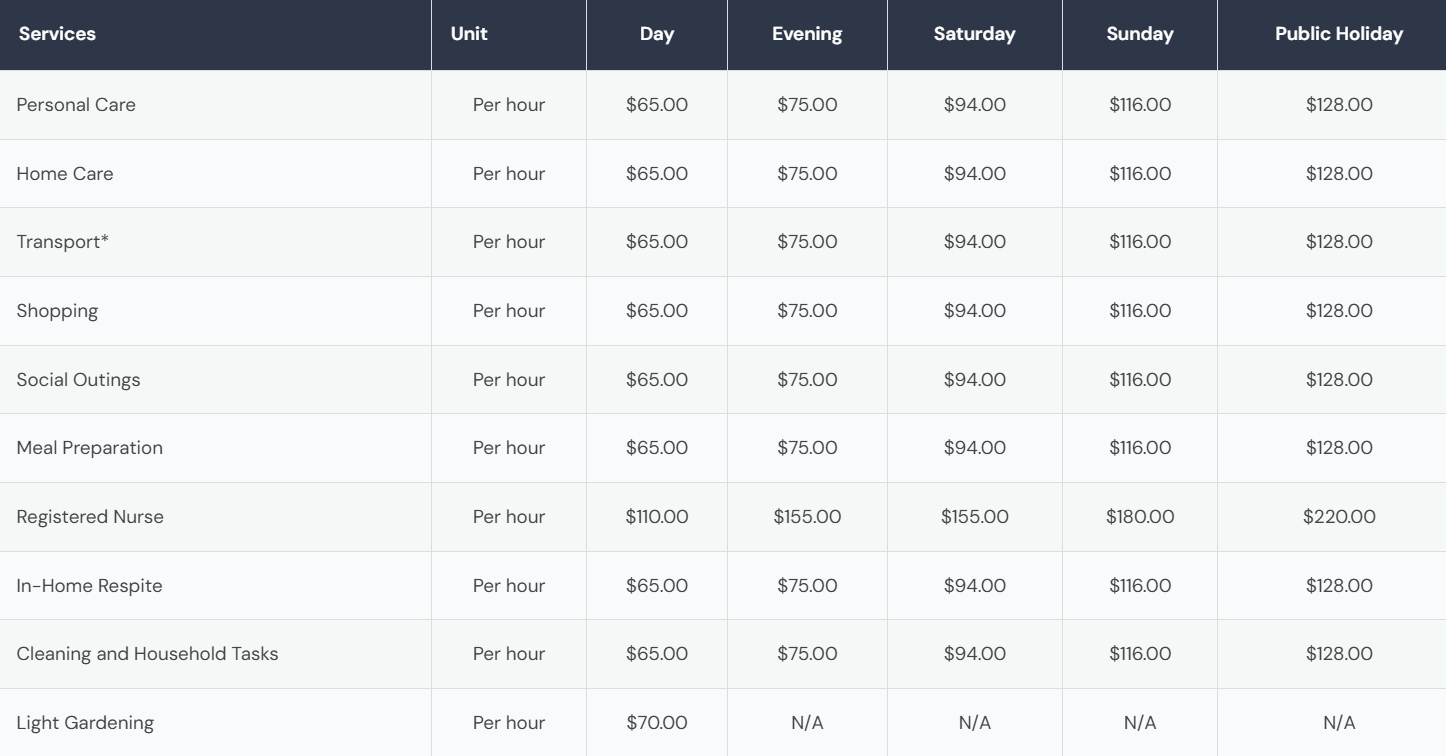
Task: Click In-Home Respite Saturday rate $94.00
Action: (x=975, y=586)
